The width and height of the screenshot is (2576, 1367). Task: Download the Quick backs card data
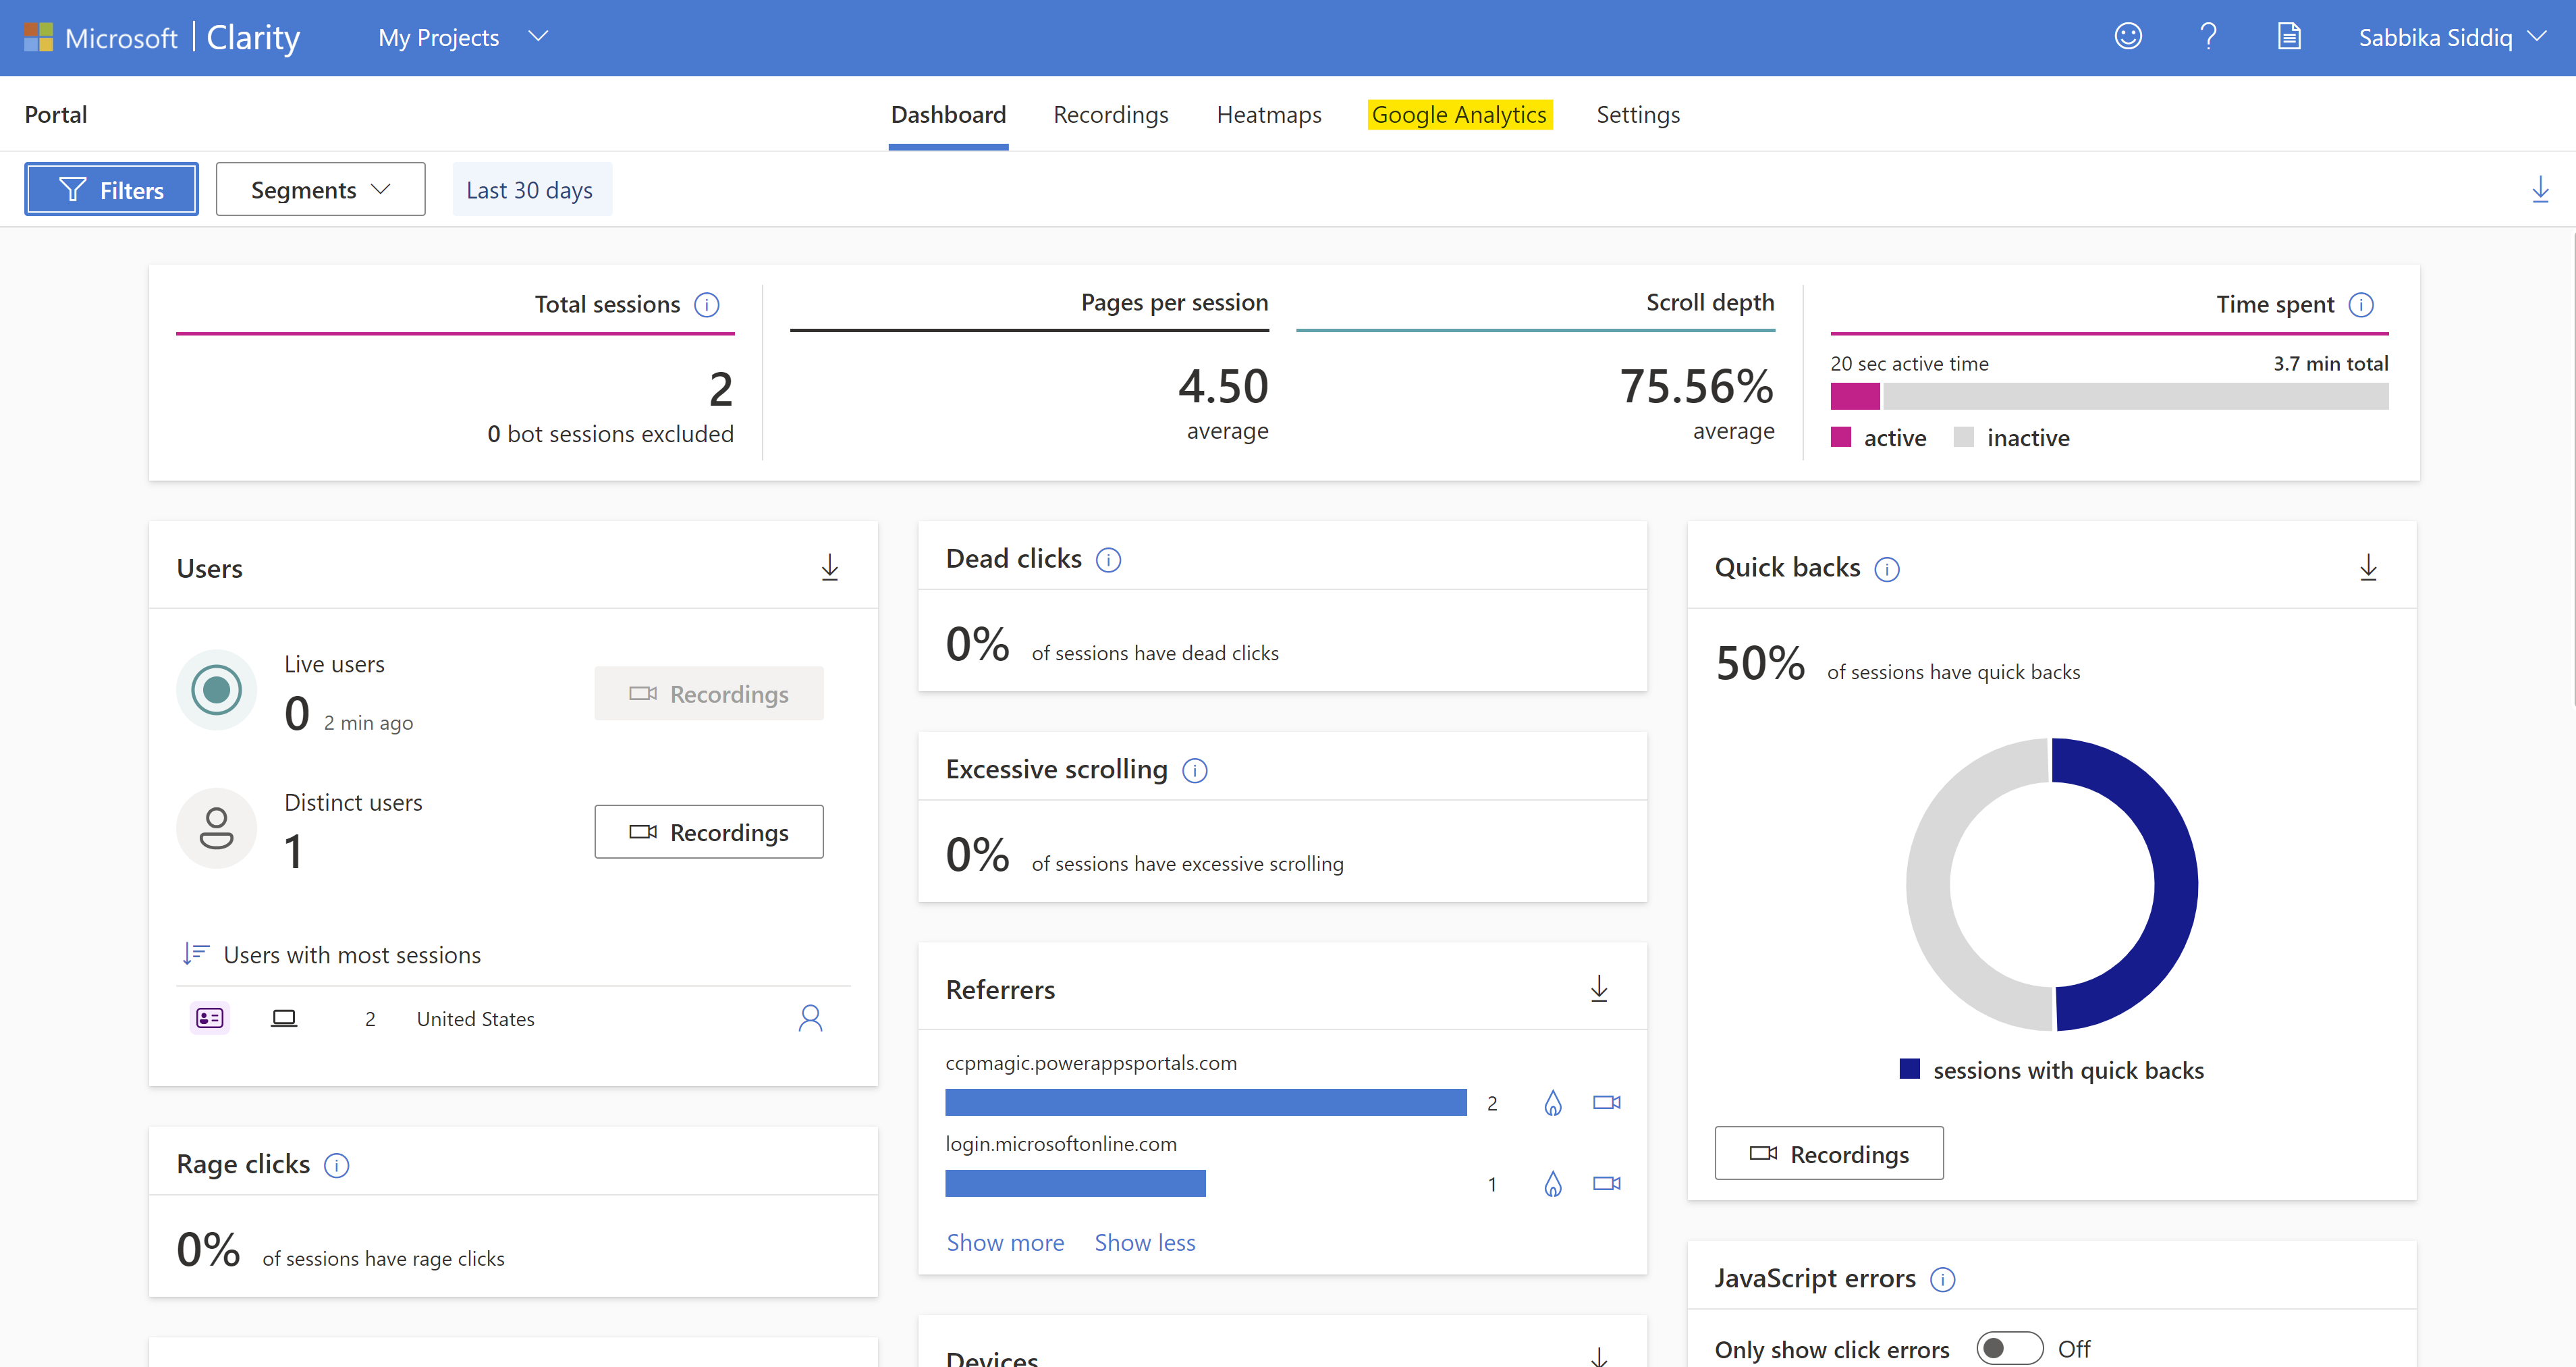pyautogui.click(x=2368, y=567)
